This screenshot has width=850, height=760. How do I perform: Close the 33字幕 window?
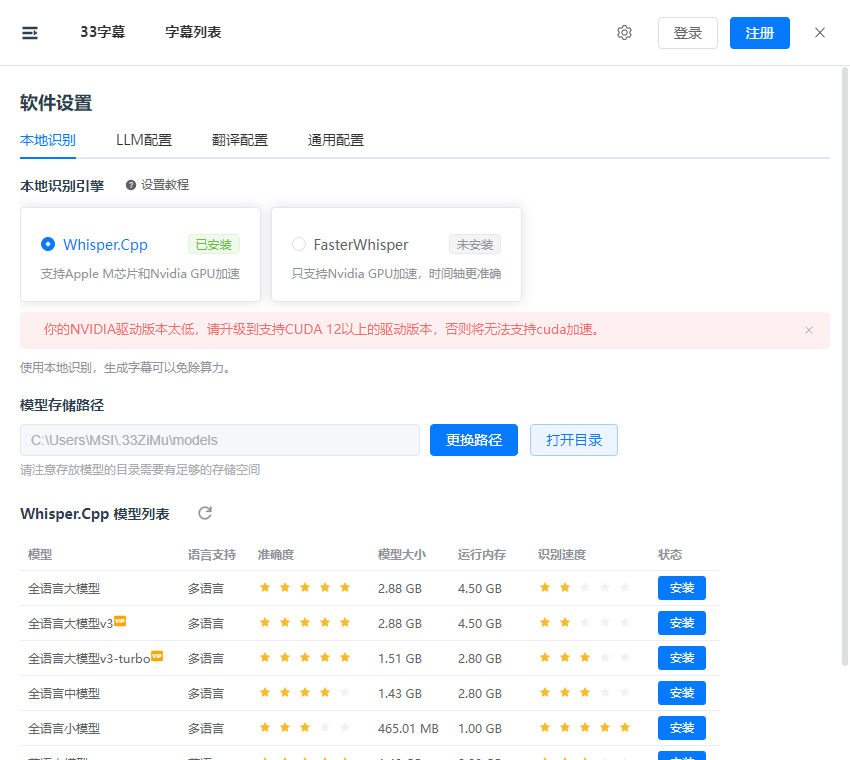coord(820,33)
